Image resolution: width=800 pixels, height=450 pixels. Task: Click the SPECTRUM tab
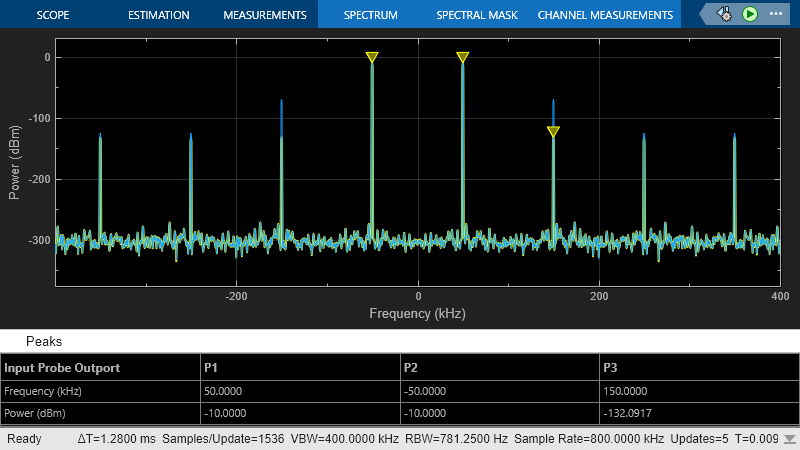click(x=370, y=15)
